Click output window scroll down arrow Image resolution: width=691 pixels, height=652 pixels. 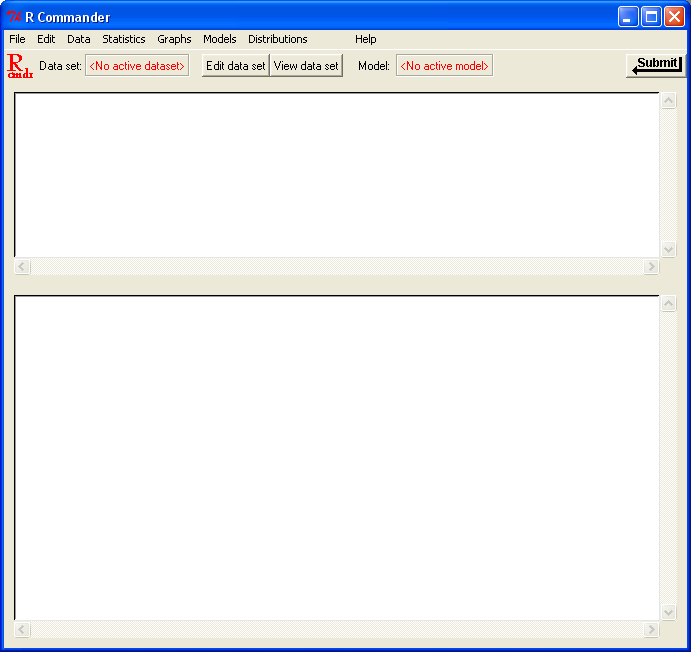pyautogui.click(x=669, y=612)
